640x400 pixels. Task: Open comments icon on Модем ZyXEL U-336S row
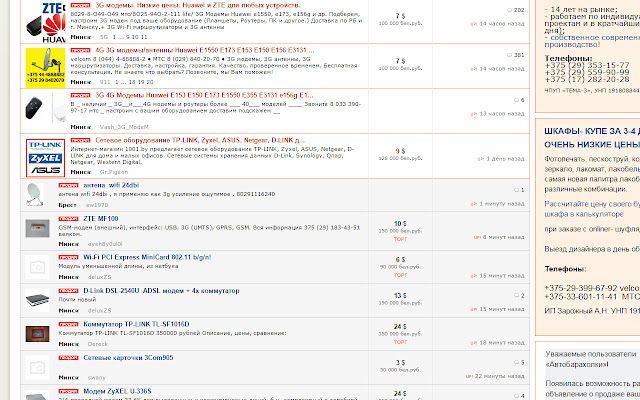tap(516, 396)
